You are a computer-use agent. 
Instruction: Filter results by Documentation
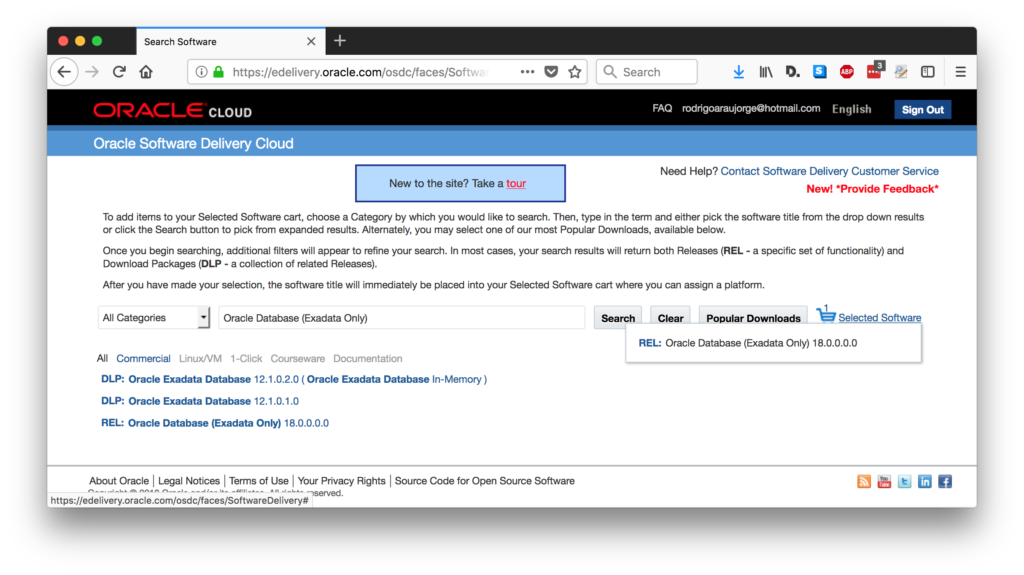(x=368, y=358)
